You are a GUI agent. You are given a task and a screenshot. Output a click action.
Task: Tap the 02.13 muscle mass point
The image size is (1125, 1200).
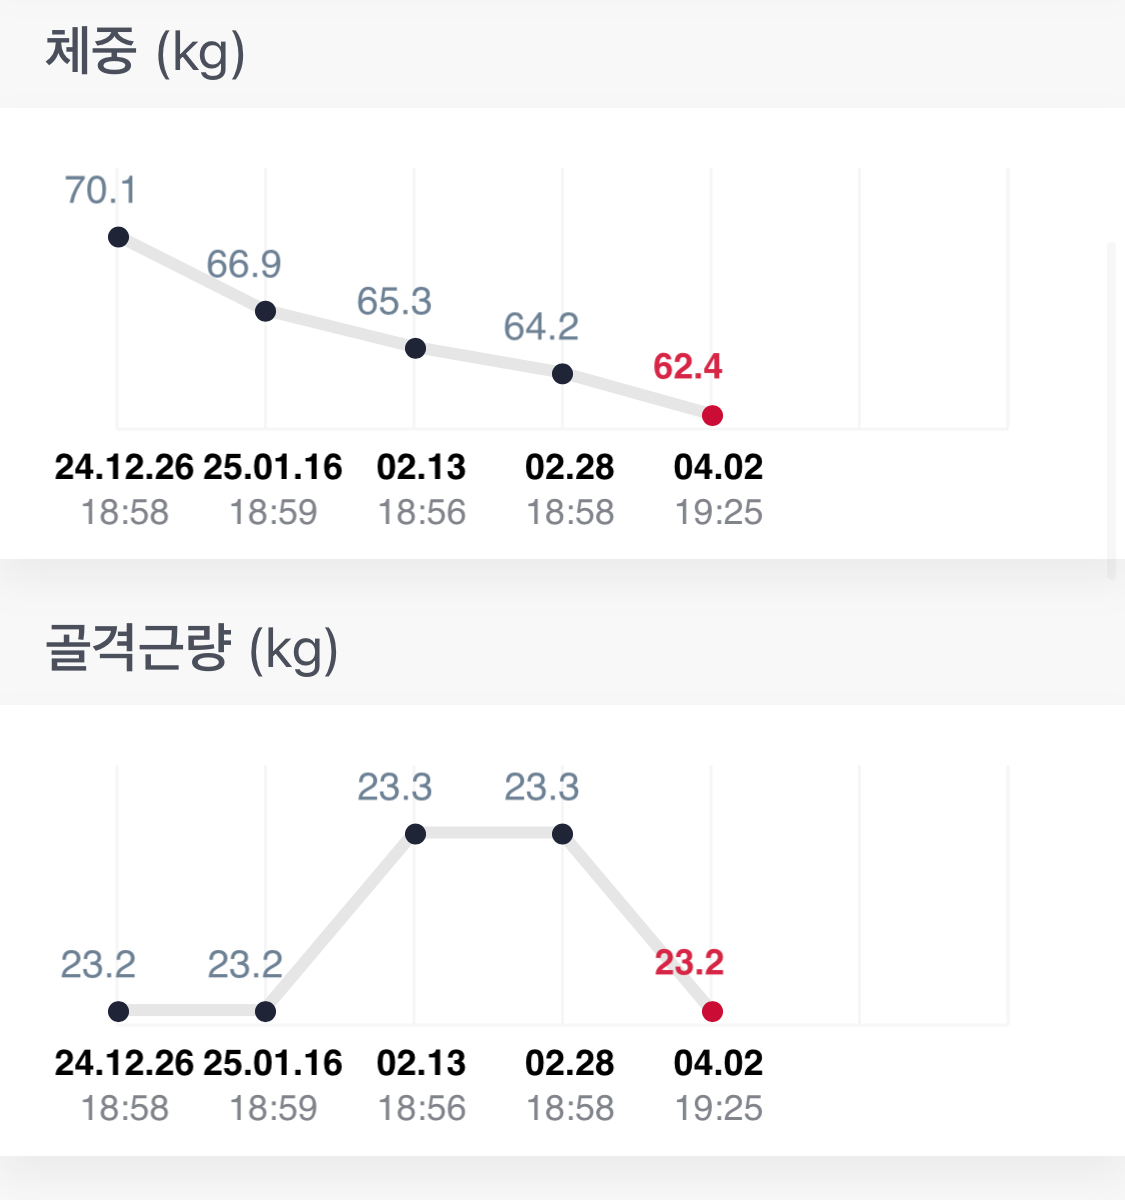(x=415, y=834)
